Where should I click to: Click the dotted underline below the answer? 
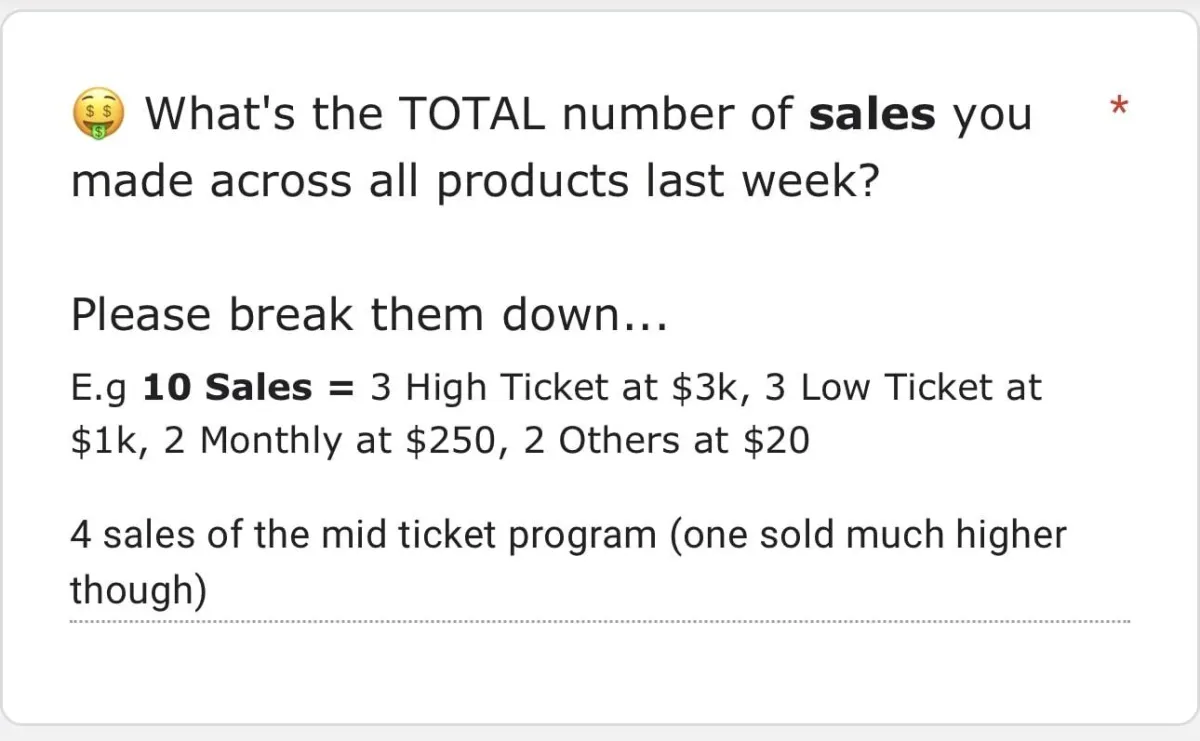pyautogui.click(x=600, y=621)
